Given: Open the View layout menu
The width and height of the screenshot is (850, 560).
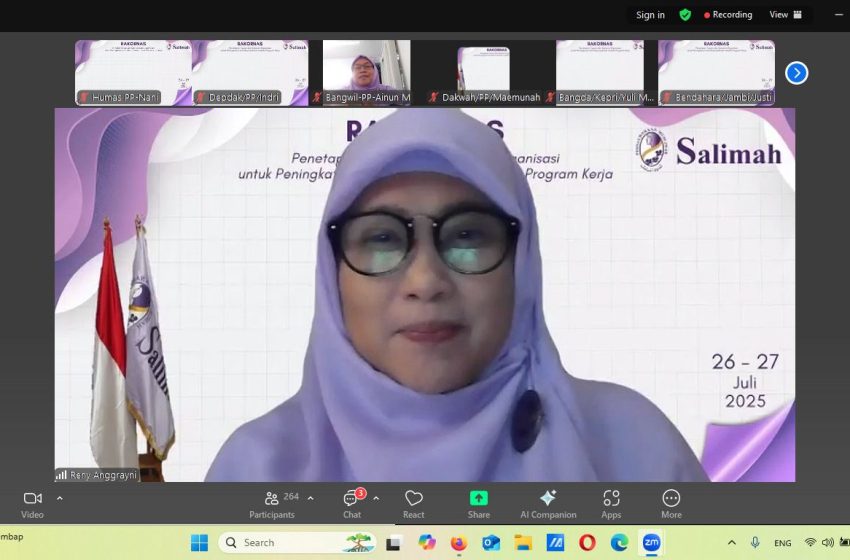Looking at the screenshot, I should (x=785, y=15).
